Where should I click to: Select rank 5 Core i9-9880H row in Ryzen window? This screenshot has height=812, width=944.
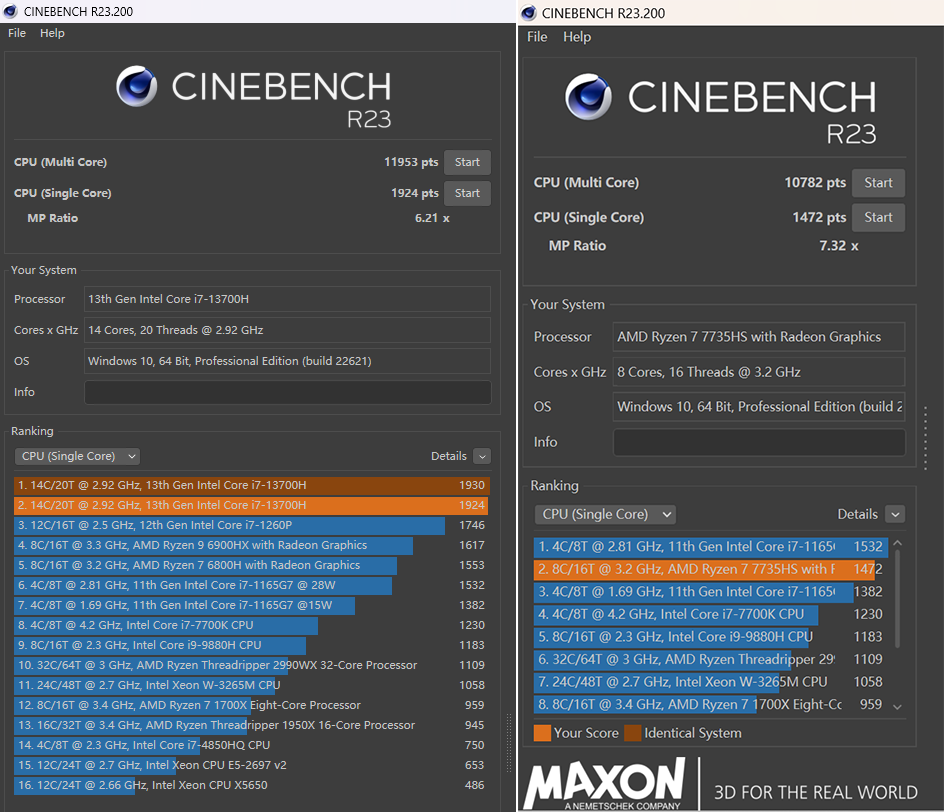pyautogui.click(x=710, y=637)
